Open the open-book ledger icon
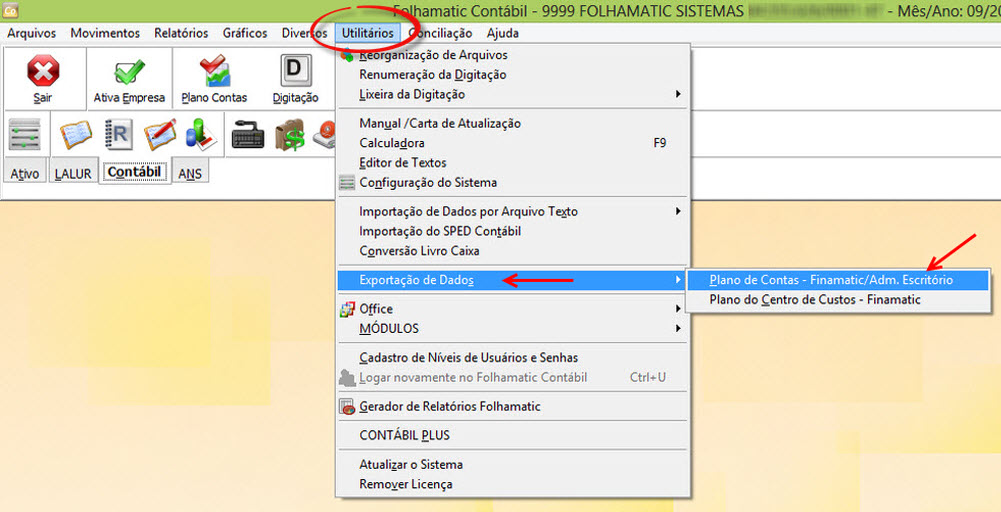Image resolution: width=1001 pixels, height=512 pixels. click(x=76, y=135)
